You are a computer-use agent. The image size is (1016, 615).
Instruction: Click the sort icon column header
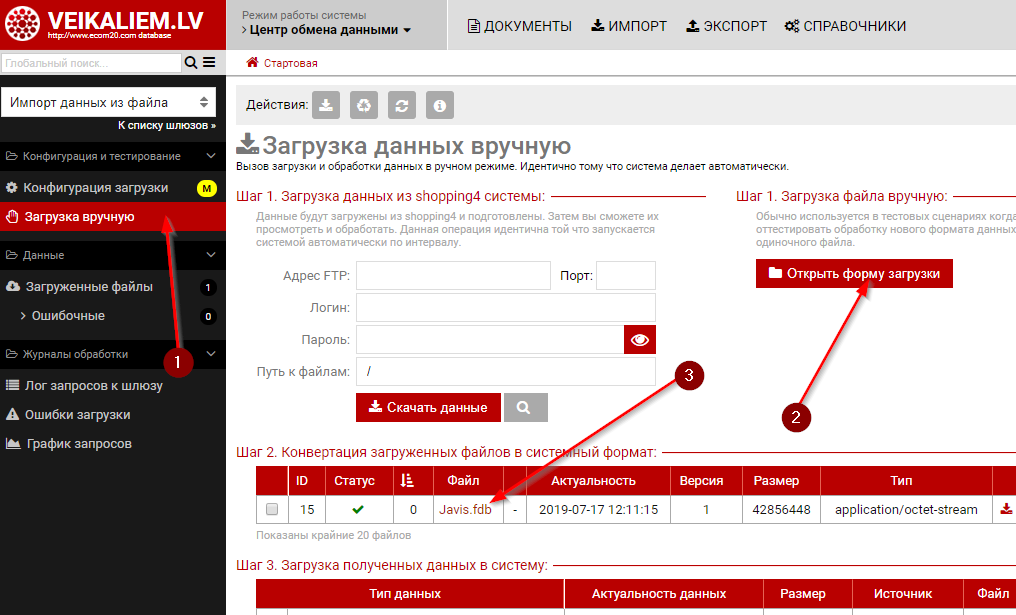pyautogui.click(x=406, y=481)
